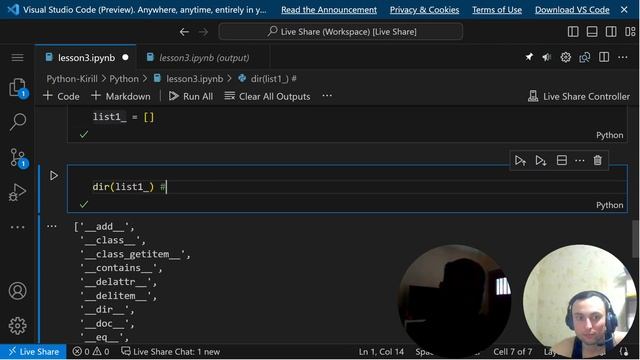Open the errors and warnings status item
This screenshot has width=640, height=360.
[91, 351]
